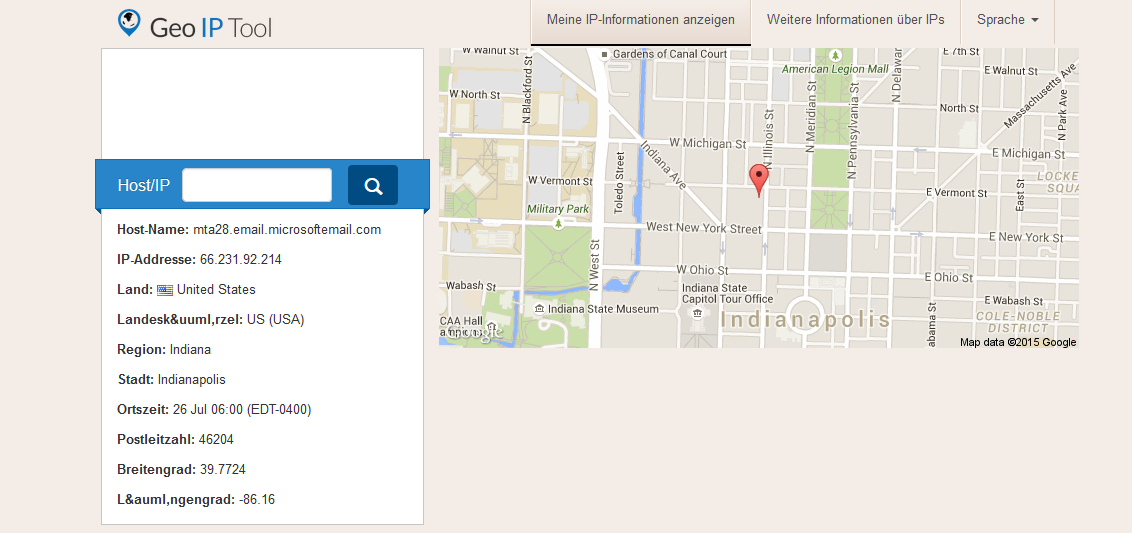Click the Host-Name mta28.email.microsoftemail.com value
The image size is (1132, 533).
click(287, 230)
